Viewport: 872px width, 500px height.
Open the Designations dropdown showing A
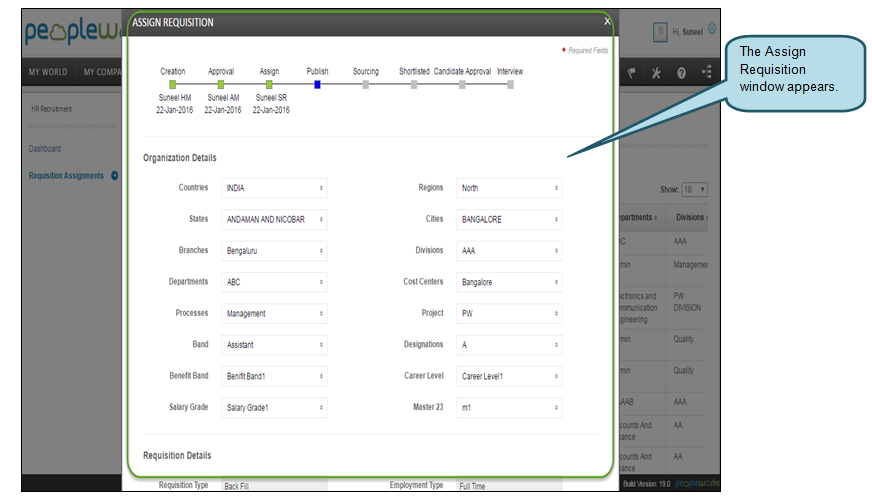coord(509,345)
